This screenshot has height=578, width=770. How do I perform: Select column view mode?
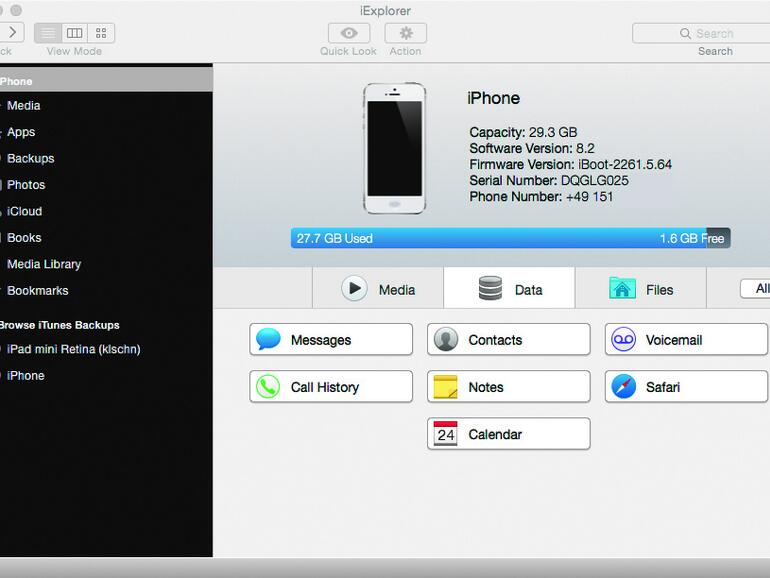tap(75, 33)
